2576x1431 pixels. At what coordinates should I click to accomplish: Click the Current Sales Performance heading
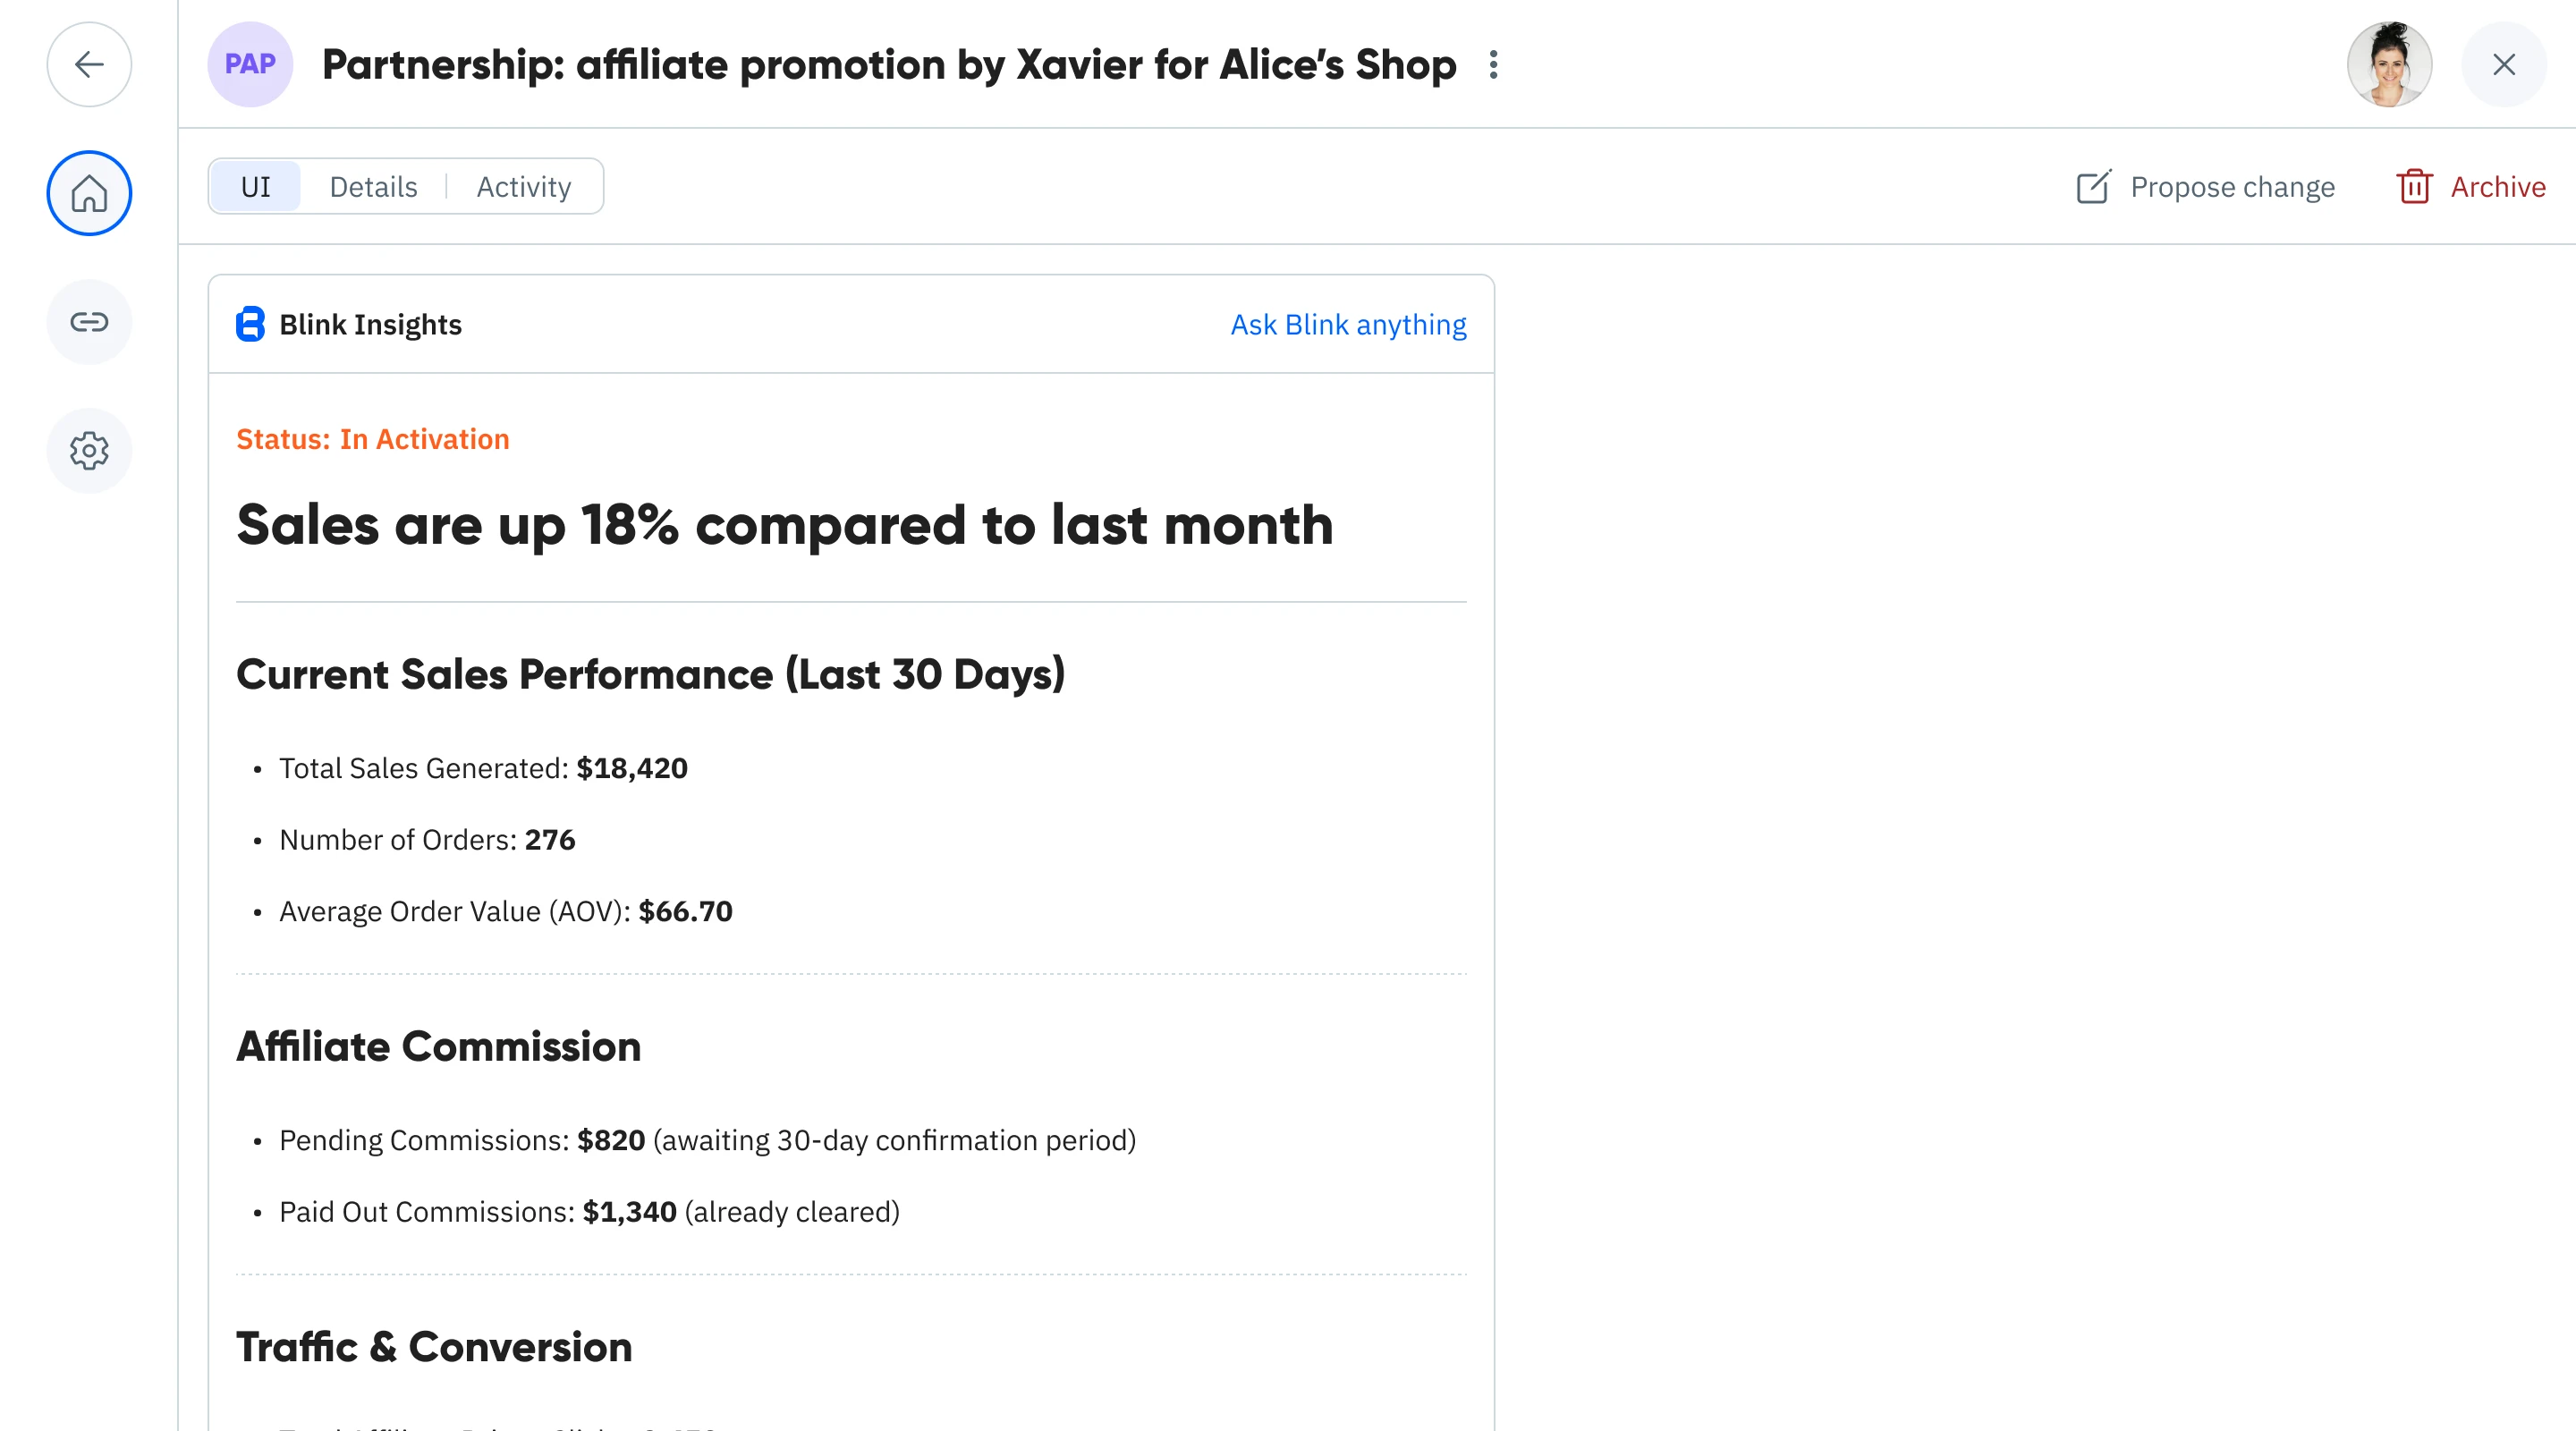[x=650, y=674]
